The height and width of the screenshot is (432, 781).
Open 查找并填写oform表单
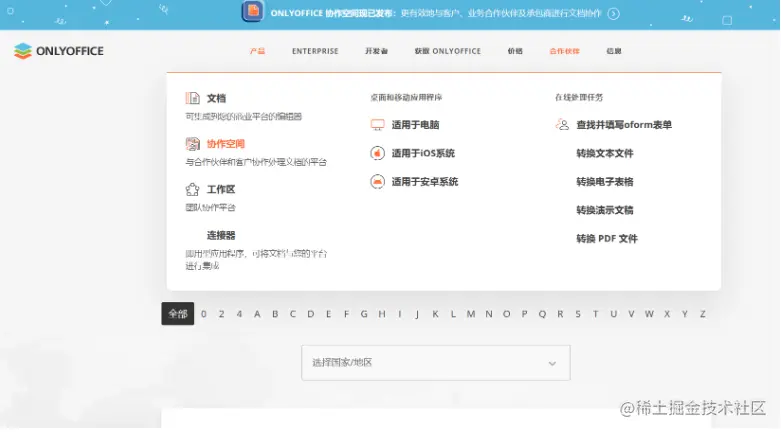pos(624,125)
